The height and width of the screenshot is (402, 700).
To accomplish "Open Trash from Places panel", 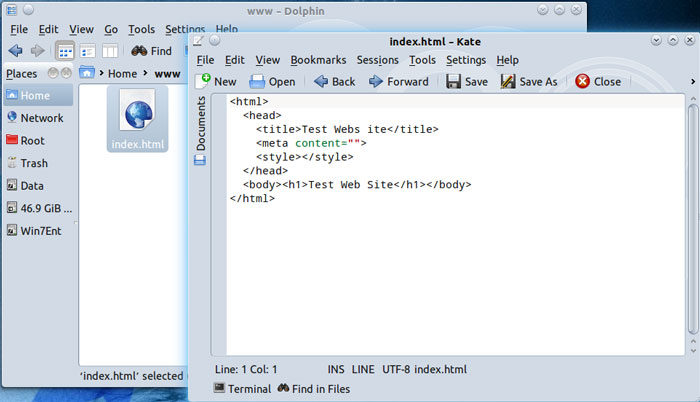I will pyautogui.click(x=38, y=163).
